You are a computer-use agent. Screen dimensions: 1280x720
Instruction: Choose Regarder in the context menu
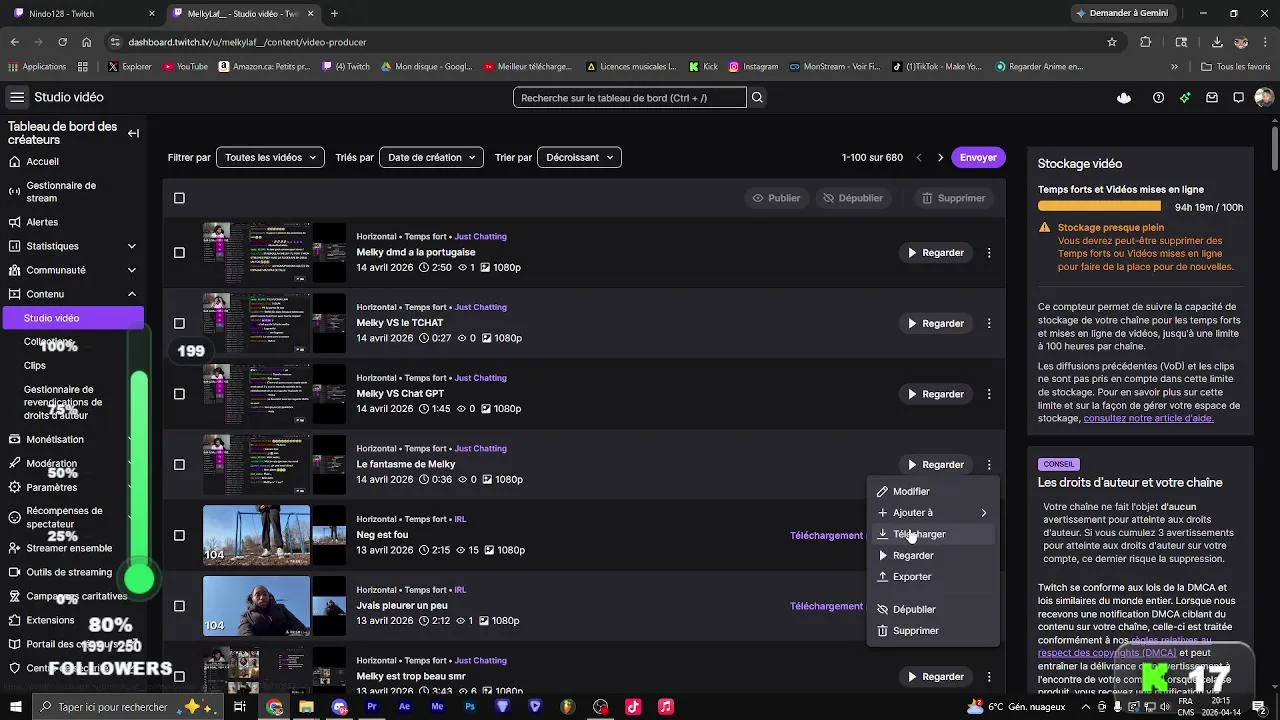pos(932,555)
